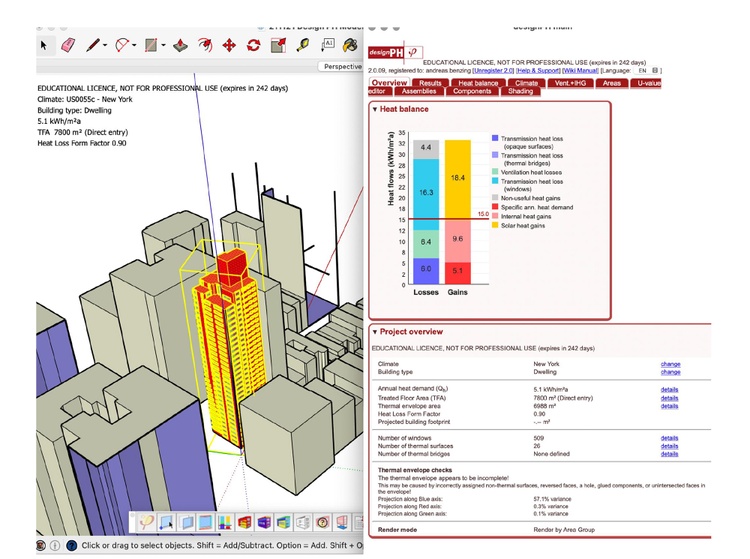Click the heat balance bar chart icon

(225, 522)
